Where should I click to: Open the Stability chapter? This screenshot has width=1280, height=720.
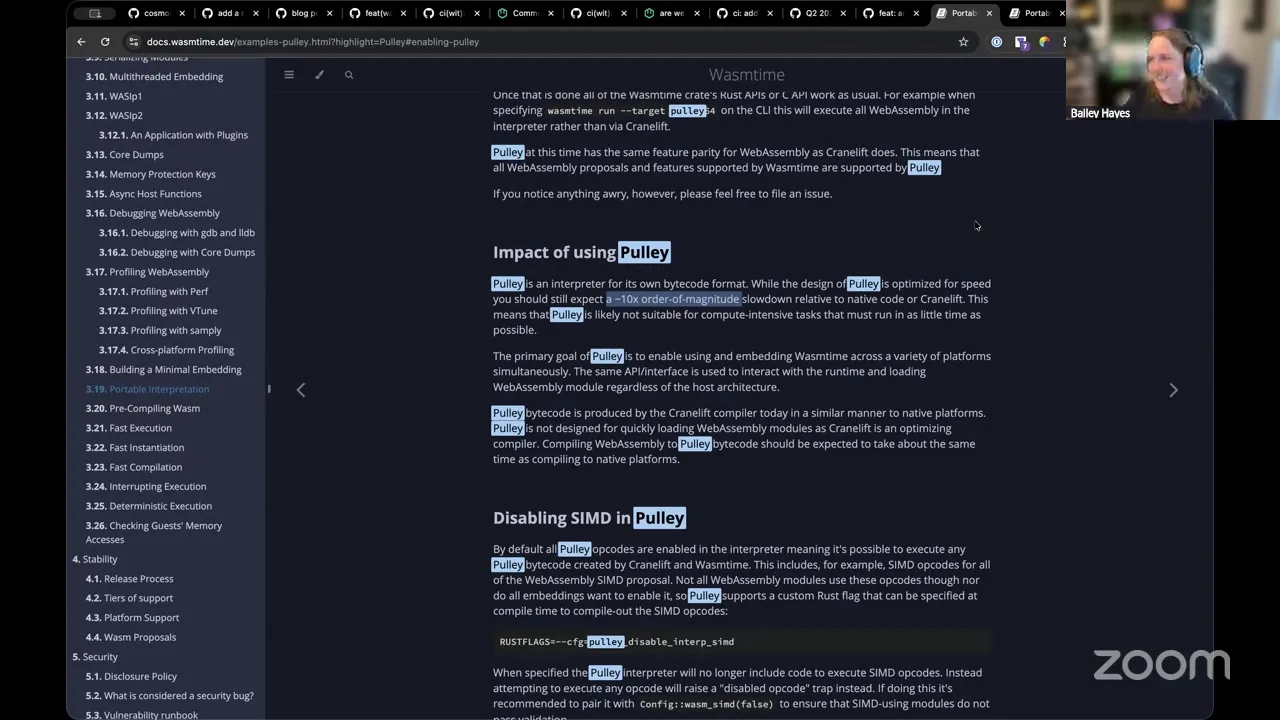[94, 560]
